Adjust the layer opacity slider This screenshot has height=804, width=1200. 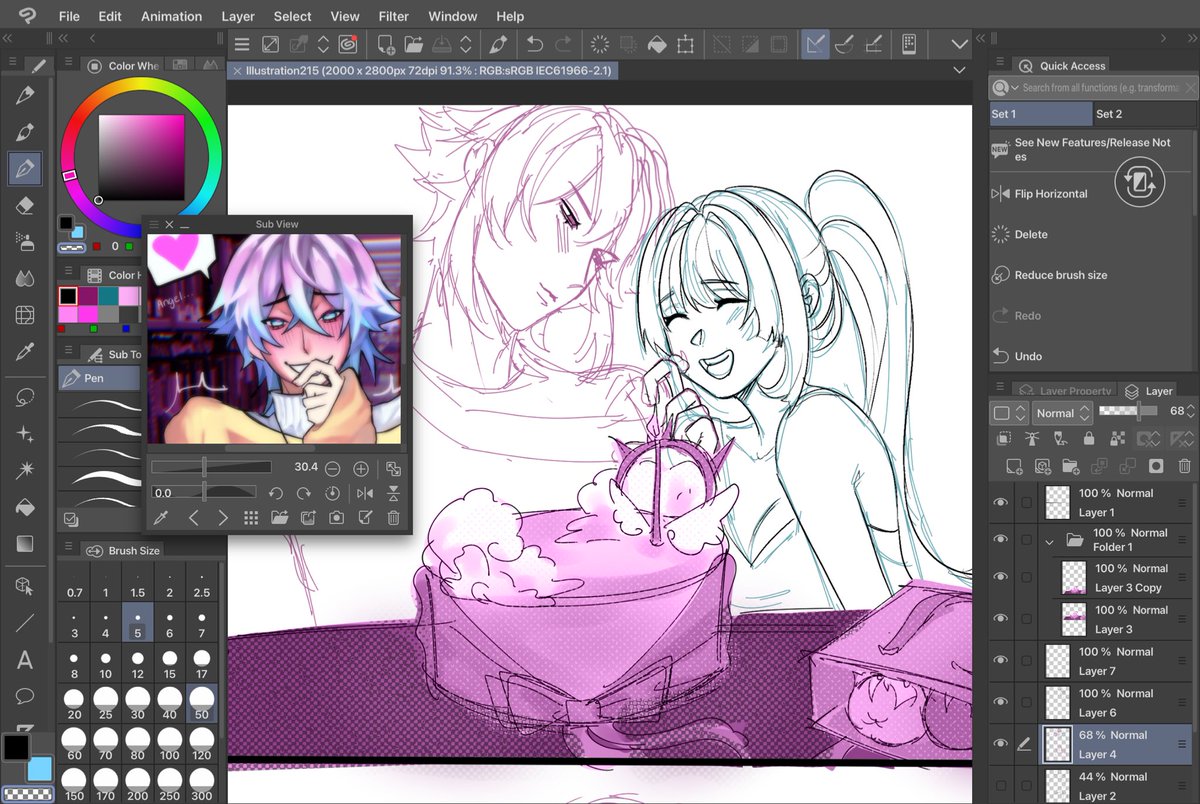(x=1128, y=411)
